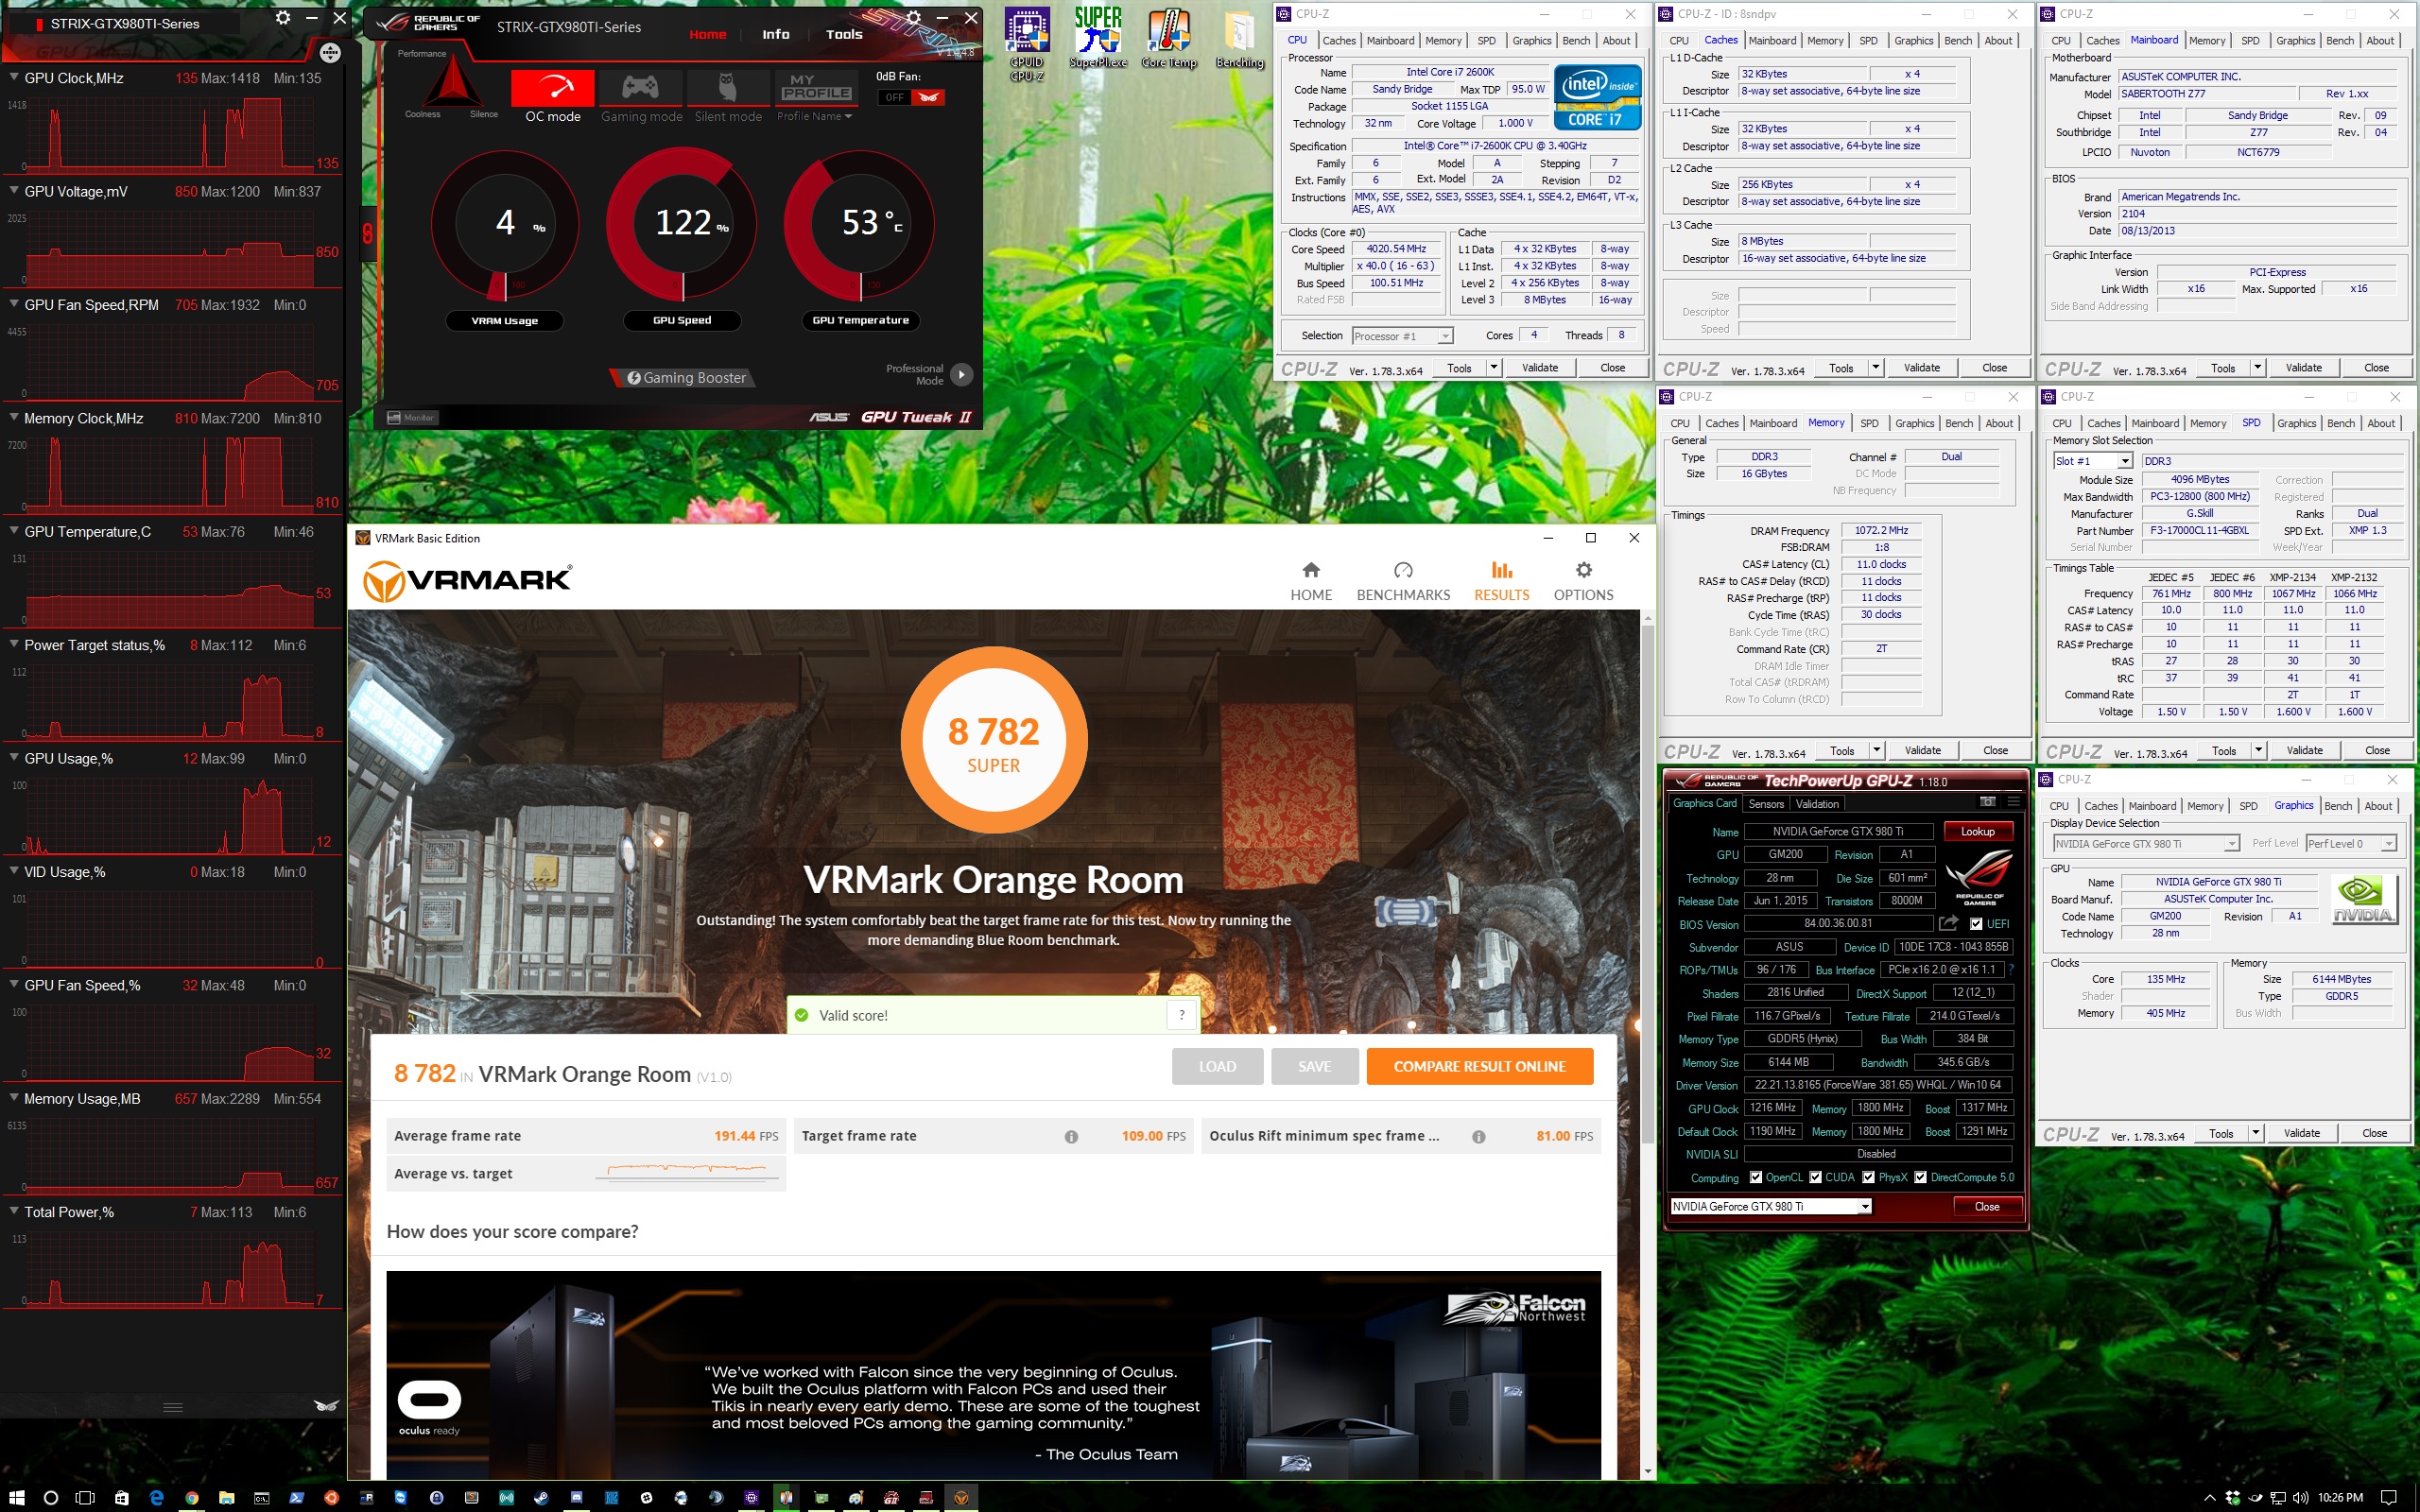Click the SAVE result button
2420x1512 pixels.
(1314, 1066)
